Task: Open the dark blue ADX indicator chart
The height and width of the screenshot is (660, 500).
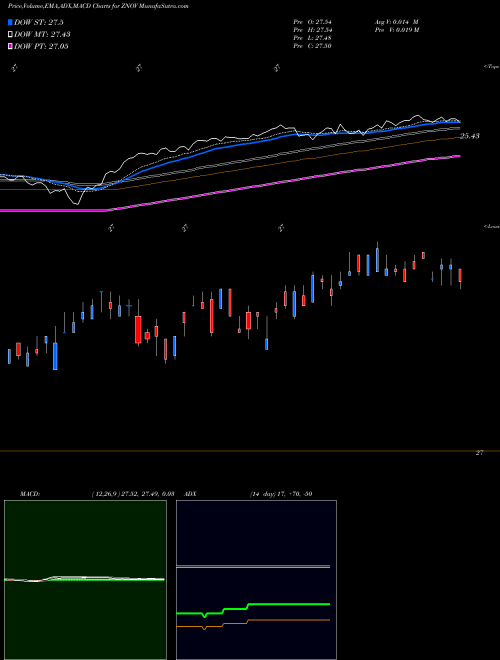Action: (256, 580)
